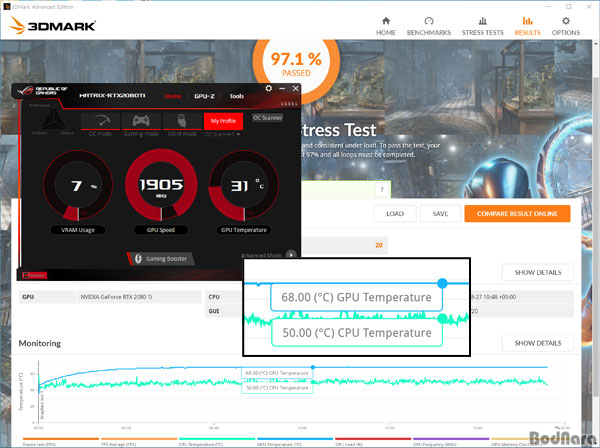Image resolution: width=600 pixels, height=448 pixels.
Task: Click the Monitor button in the ROG window
Action: click(x=34, y=275)
